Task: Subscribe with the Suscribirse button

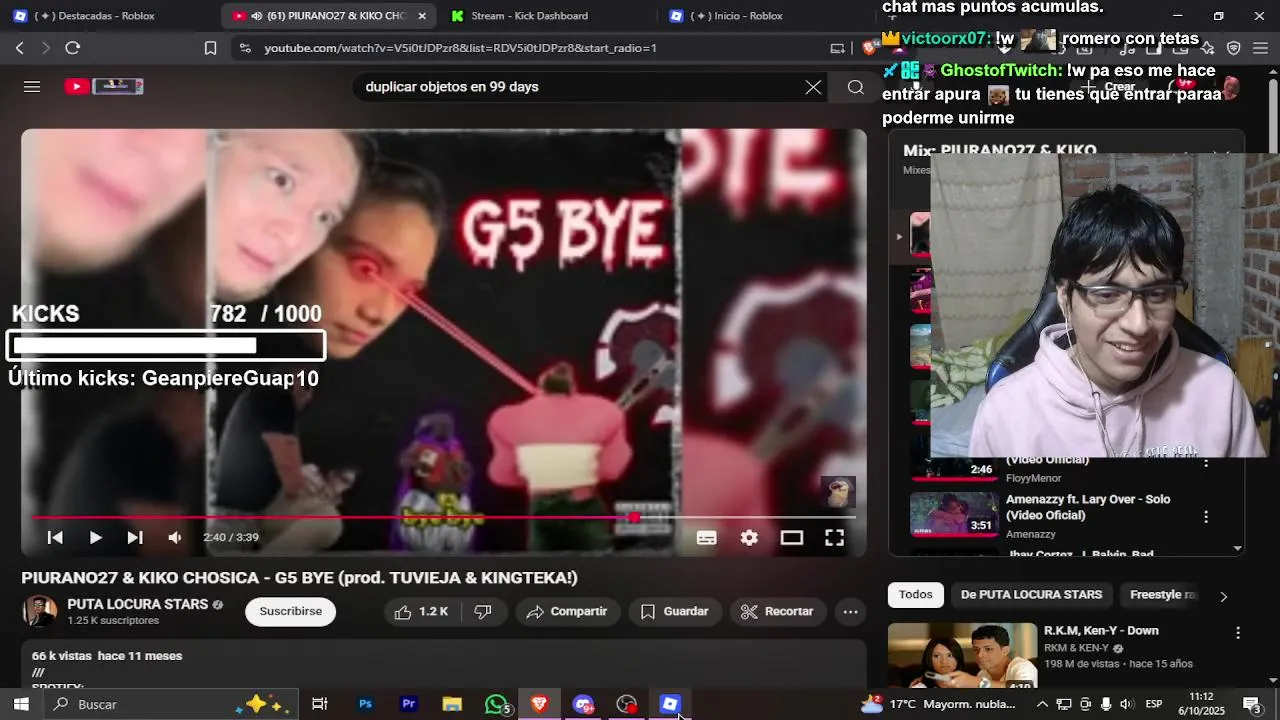Action: [x=291, y=612]
